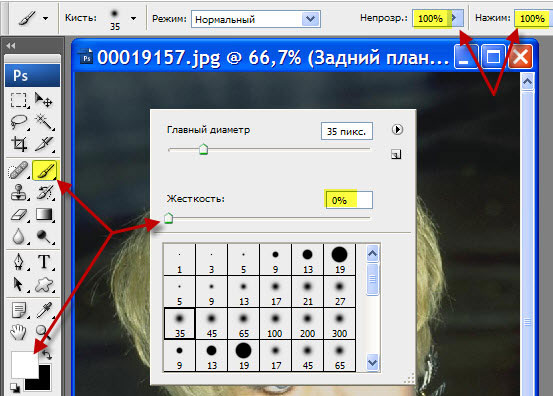Click the Жесткость 0% value field

349,200
